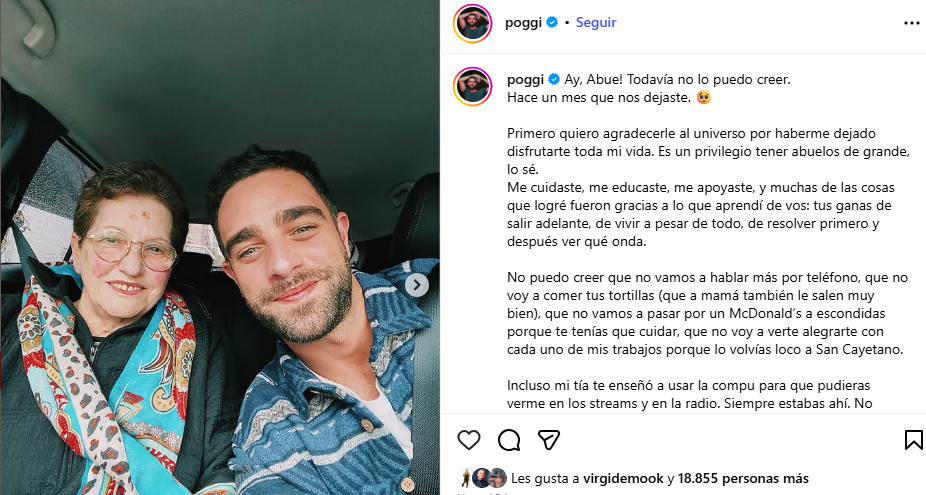Open poggi profile picture in header
Screen dimensions: 926x495
click(x=472, y=24)
